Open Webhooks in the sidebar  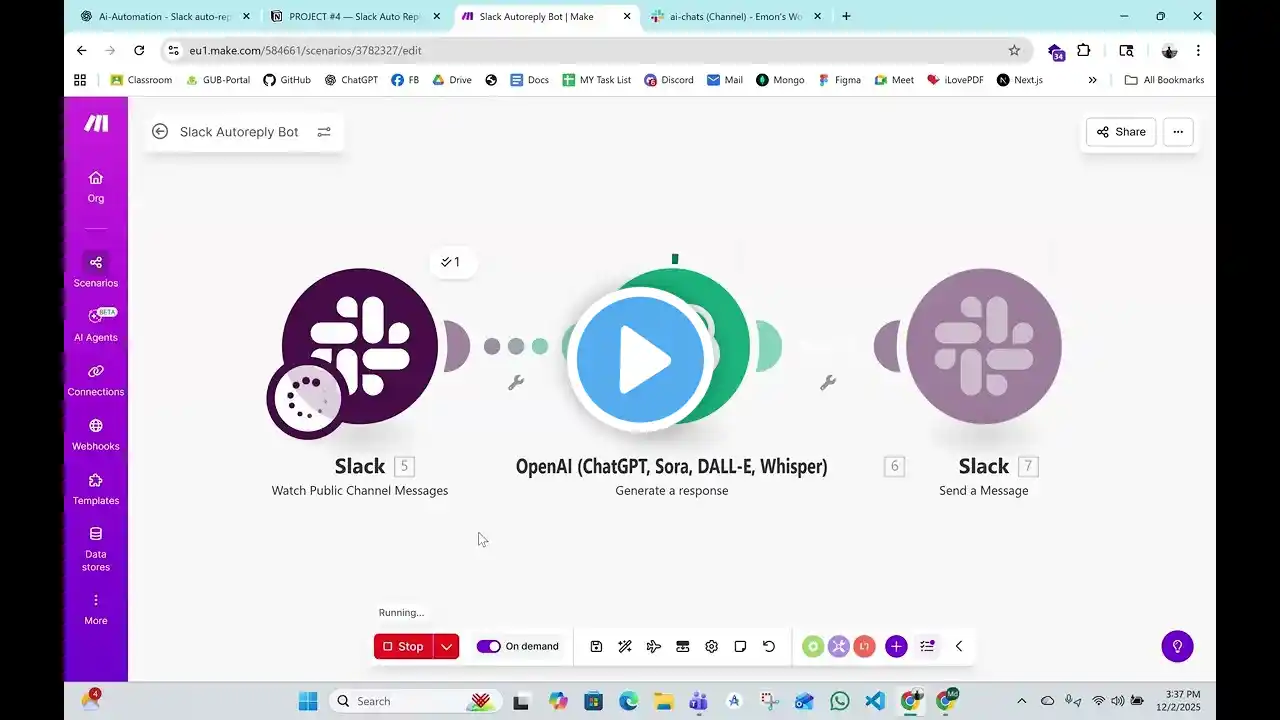point(96,434)
